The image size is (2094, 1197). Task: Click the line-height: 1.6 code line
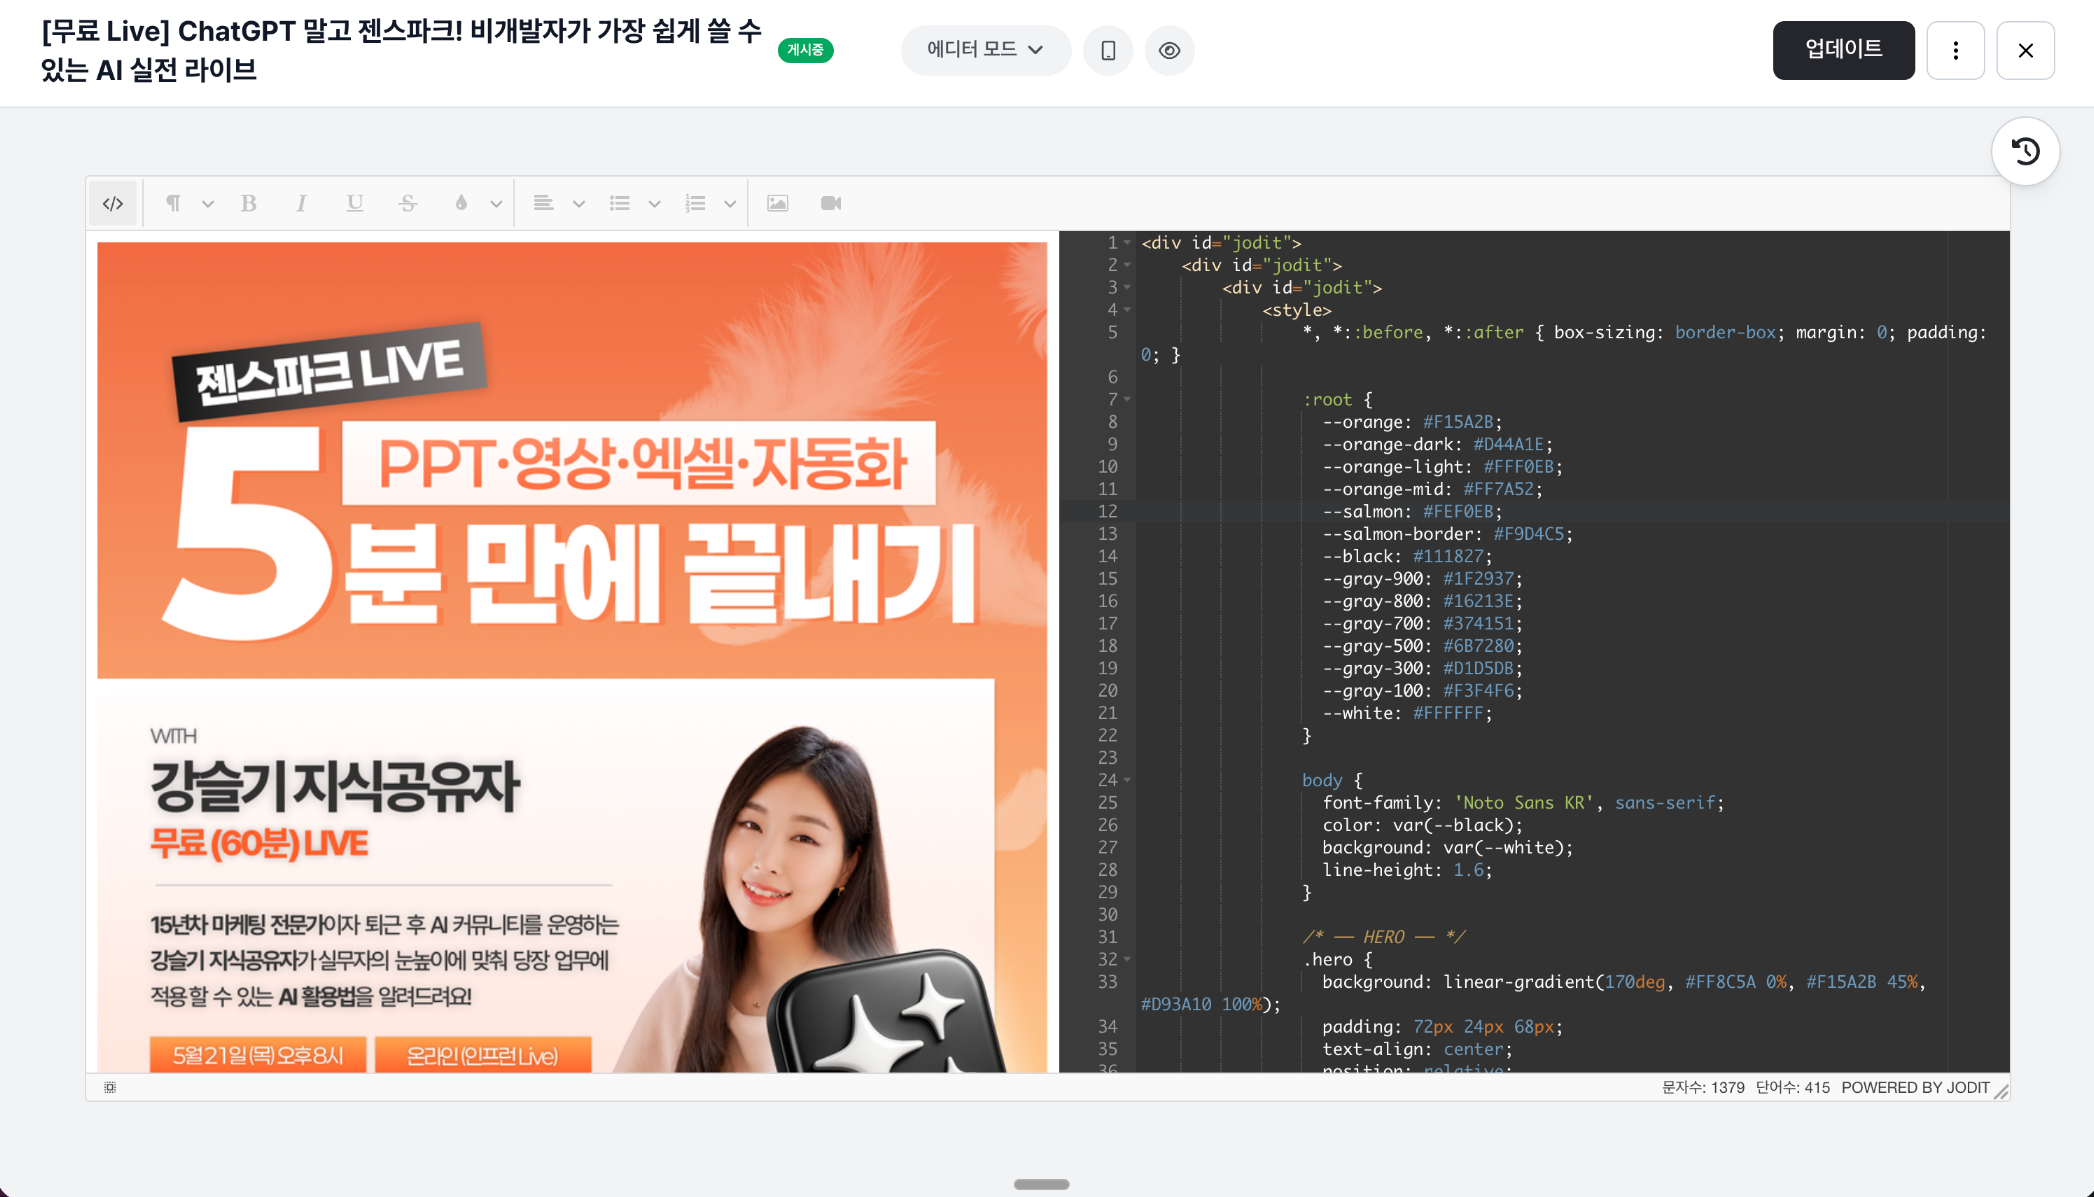[1407, 870]
